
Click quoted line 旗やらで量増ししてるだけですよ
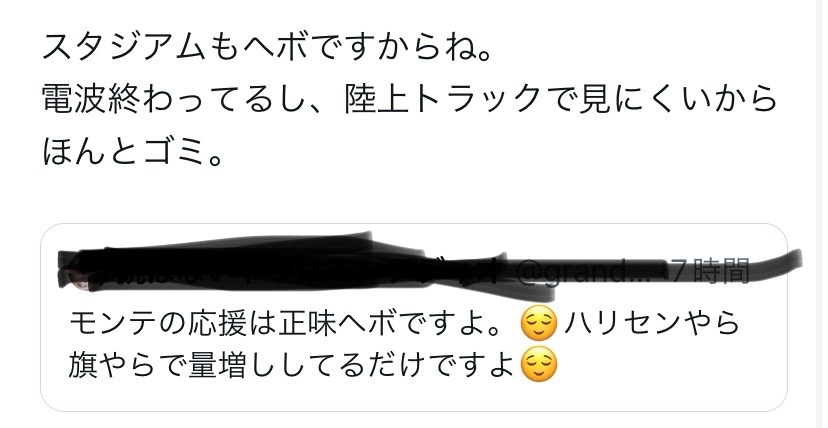coord(291,366)
